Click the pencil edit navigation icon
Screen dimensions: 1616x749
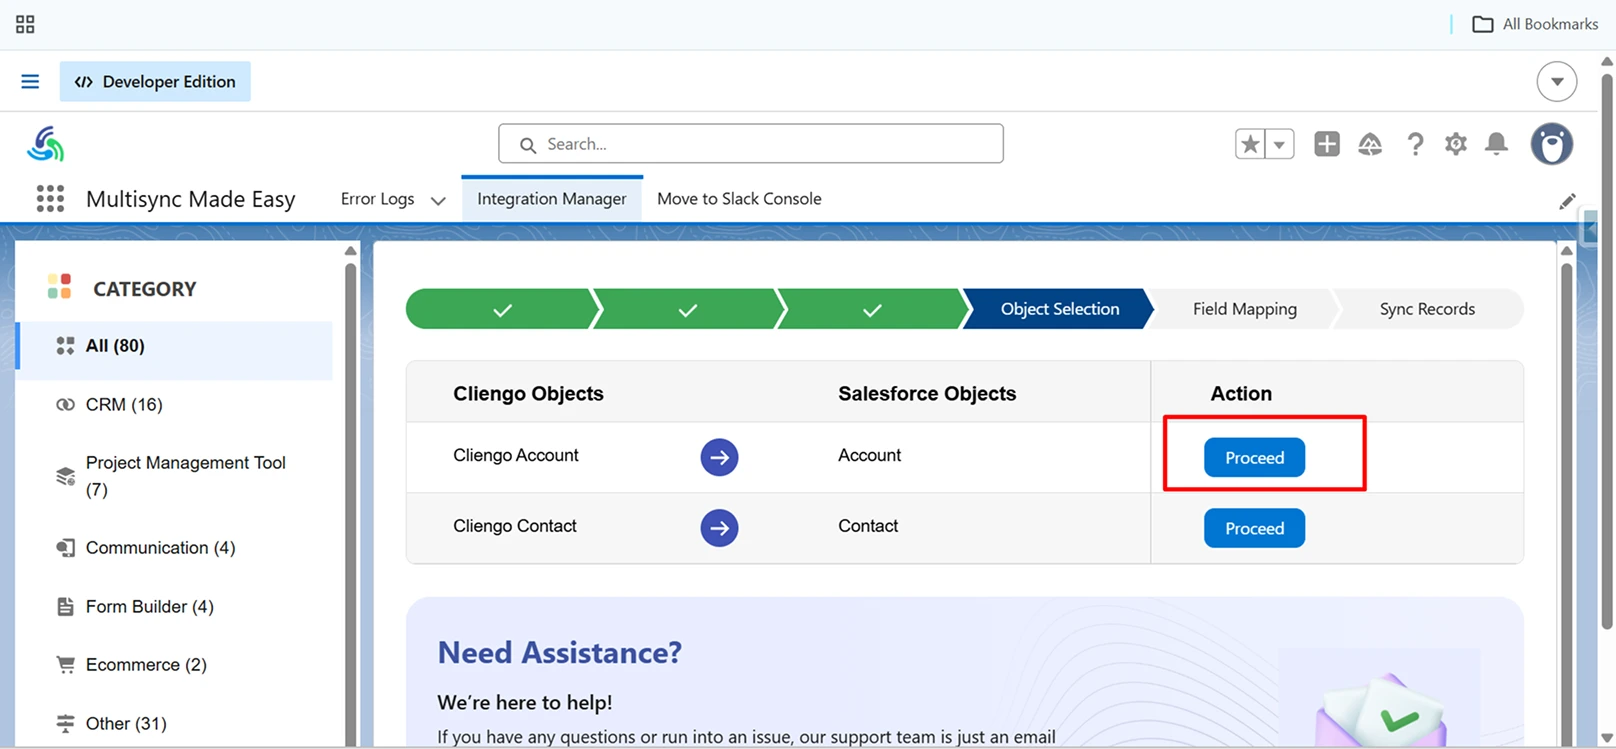[x=1567, y=201]
